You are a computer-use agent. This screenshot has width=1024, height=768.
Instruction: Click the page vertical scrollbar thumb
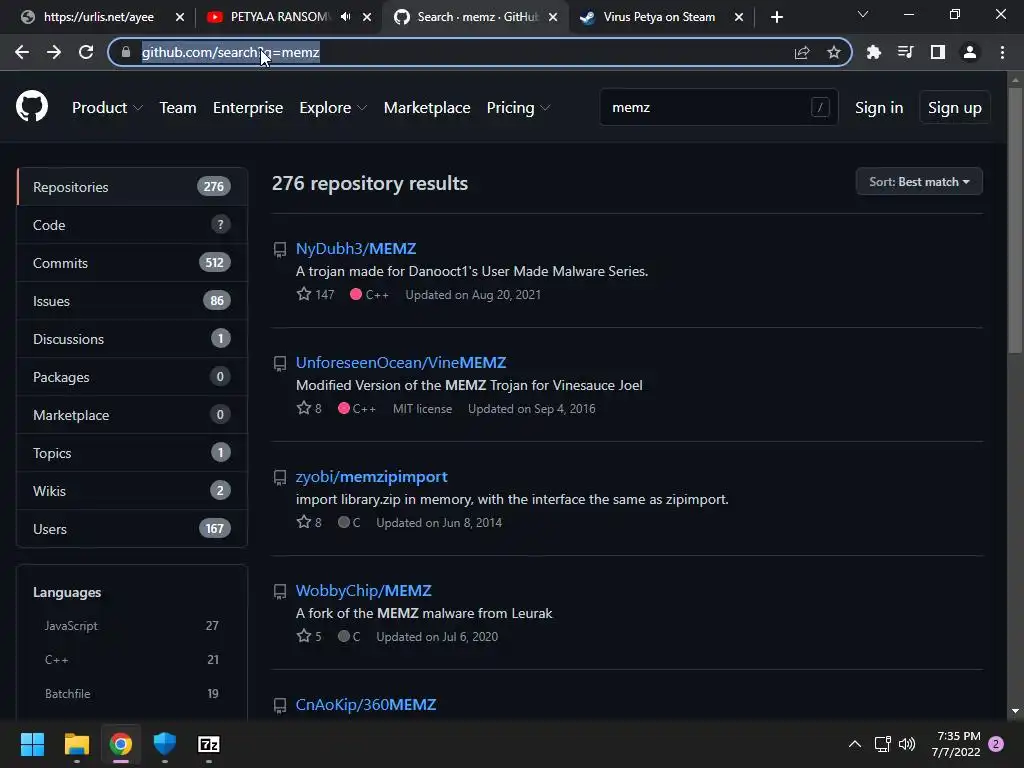coord(1014,222)
